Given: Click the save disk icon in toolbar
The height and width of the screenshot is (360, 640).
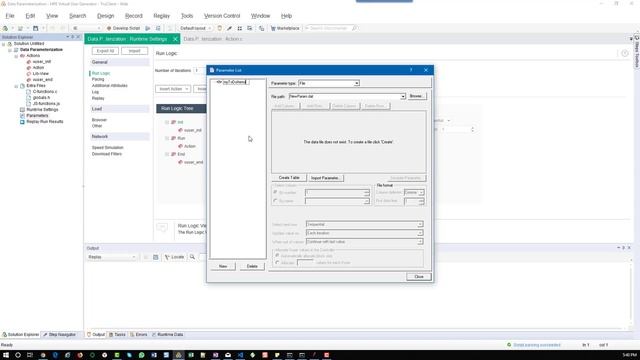Looking at the screenshot, I should click(x=36, y=28).
